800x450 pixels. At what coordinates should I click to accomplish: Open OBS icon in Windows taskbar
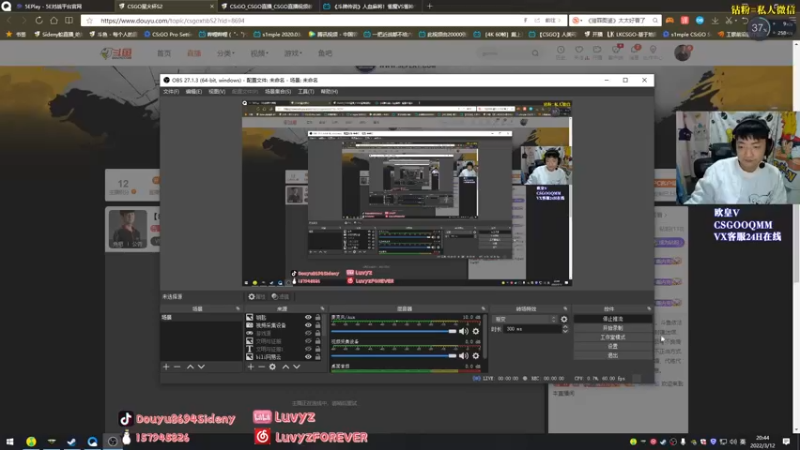click(x=112, y=441)
